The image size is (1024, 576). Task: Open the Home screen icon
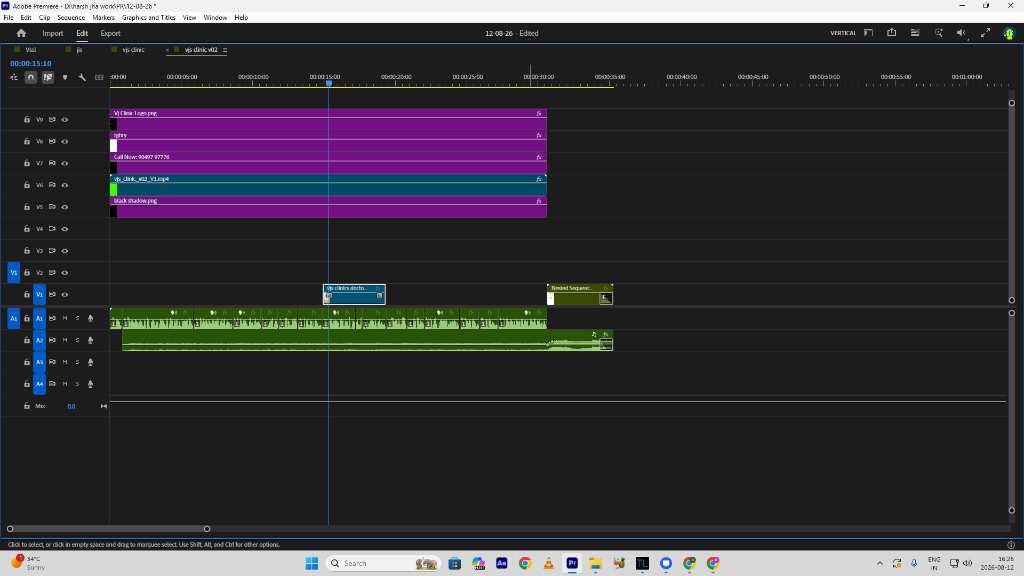point(21,33)
